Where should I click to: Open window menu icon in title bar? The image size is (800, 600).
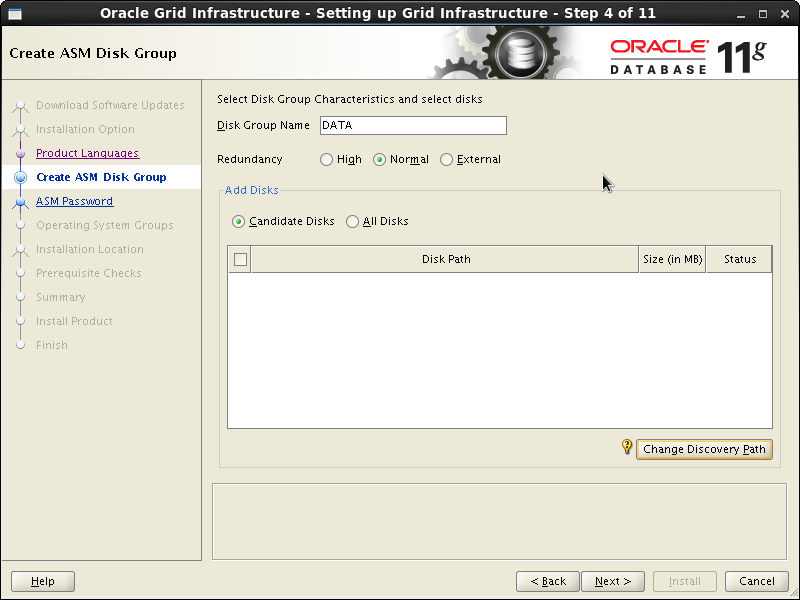(15, 14)
